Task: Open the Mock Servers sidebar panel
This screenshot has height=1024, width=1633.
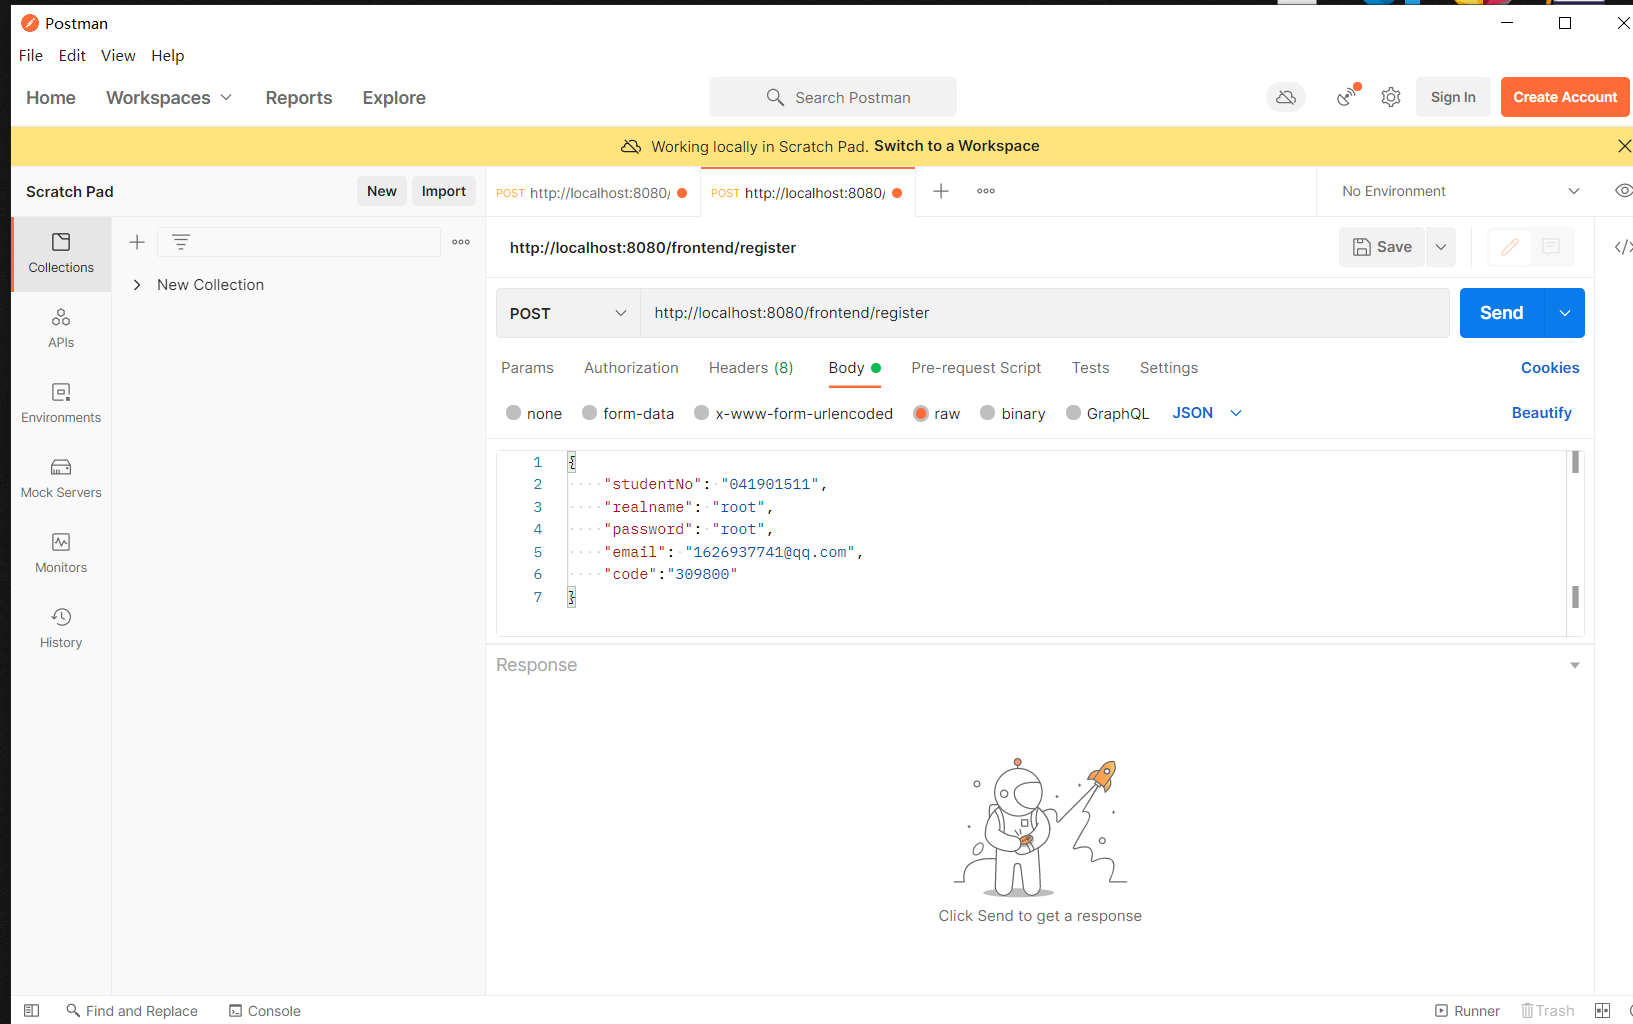Action: point(61,479)
